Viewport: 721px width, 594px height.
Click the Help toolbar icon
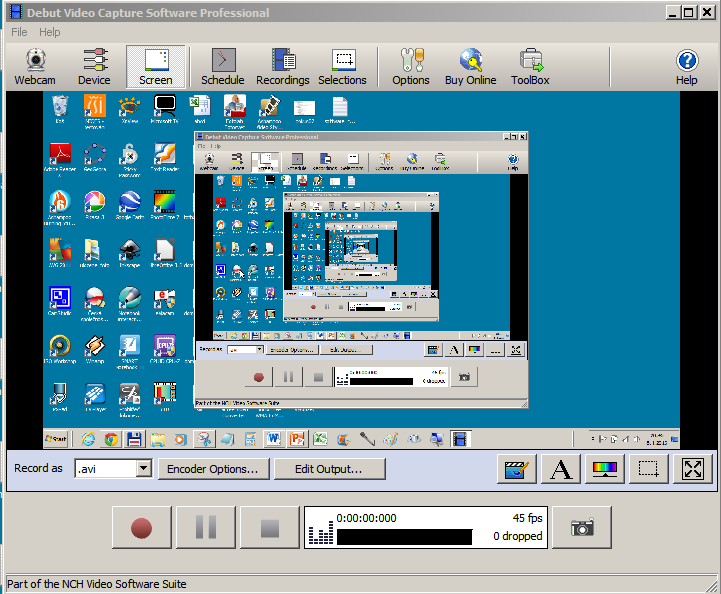687,67
